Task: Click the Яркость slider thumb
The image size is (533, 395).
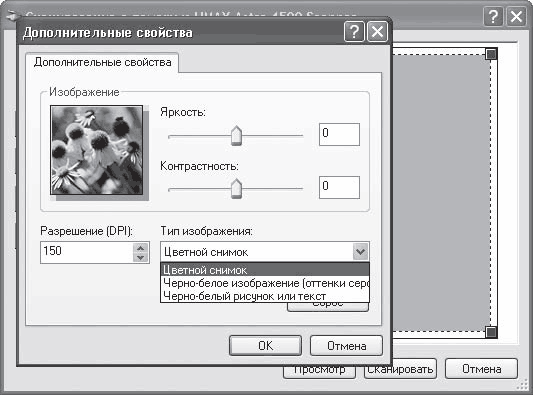Action: click(x=236, y=136)
